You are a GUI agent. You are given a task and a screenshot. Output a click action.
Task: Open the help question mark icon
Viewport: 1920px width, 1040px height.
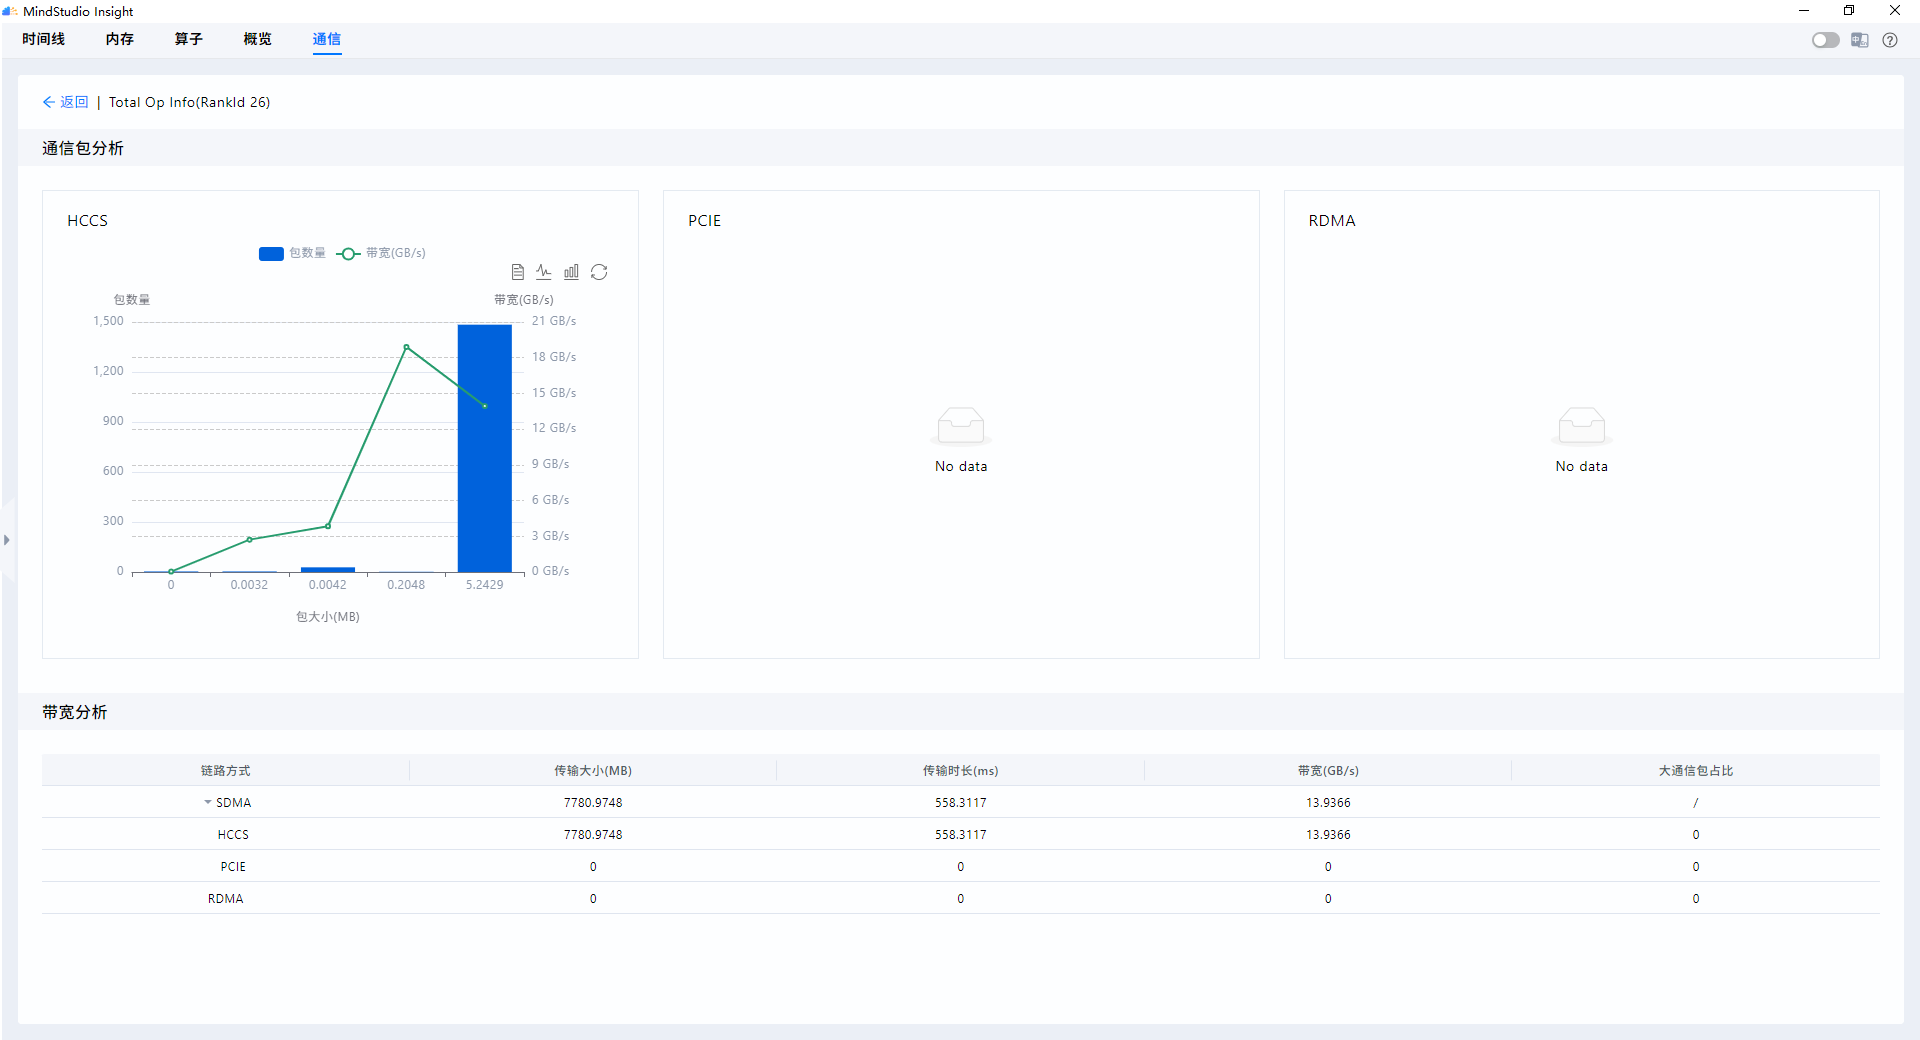point(1889,40)
